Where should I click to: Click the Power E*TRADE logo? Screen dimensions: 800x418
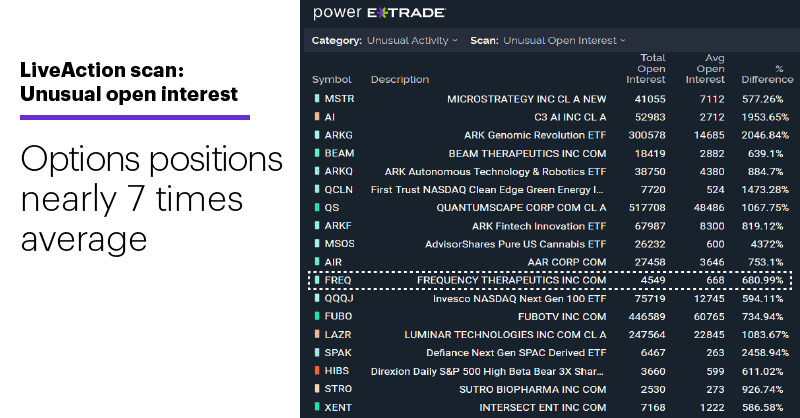point(380,13)
